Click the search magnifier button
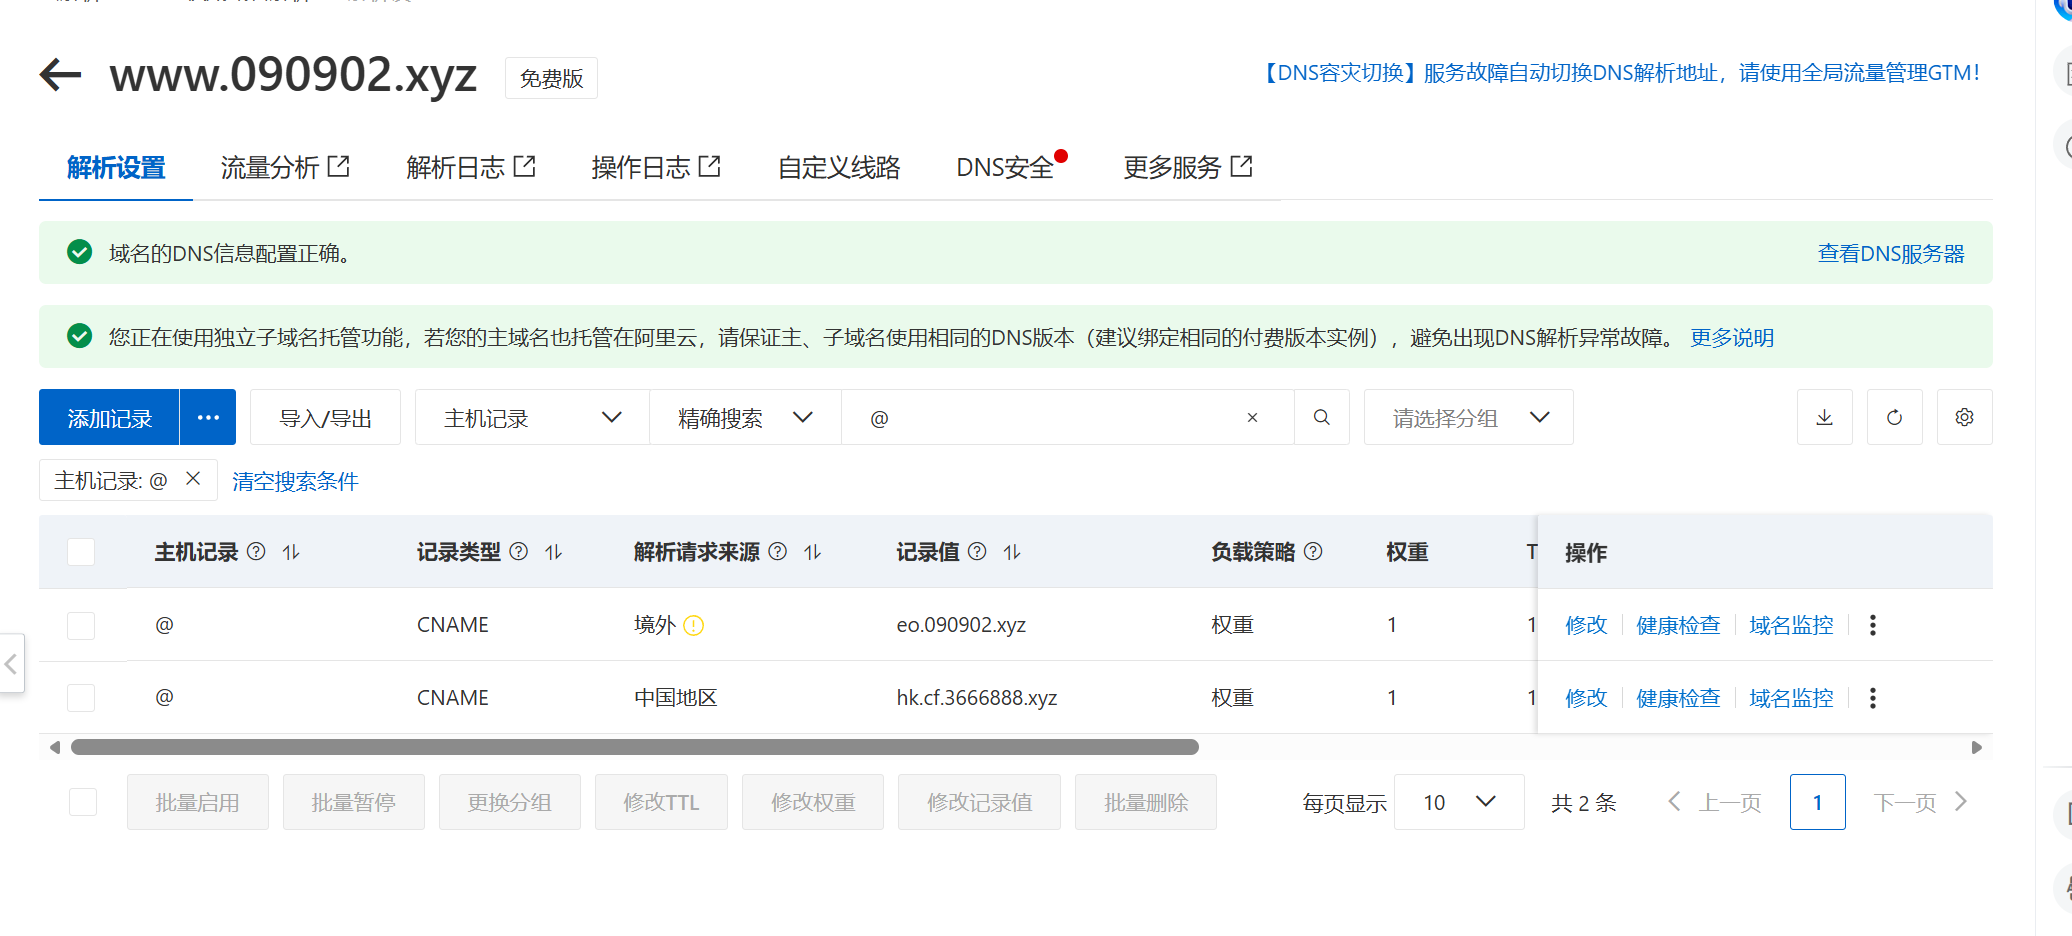2072x936 pixels. pos(1322,417)
